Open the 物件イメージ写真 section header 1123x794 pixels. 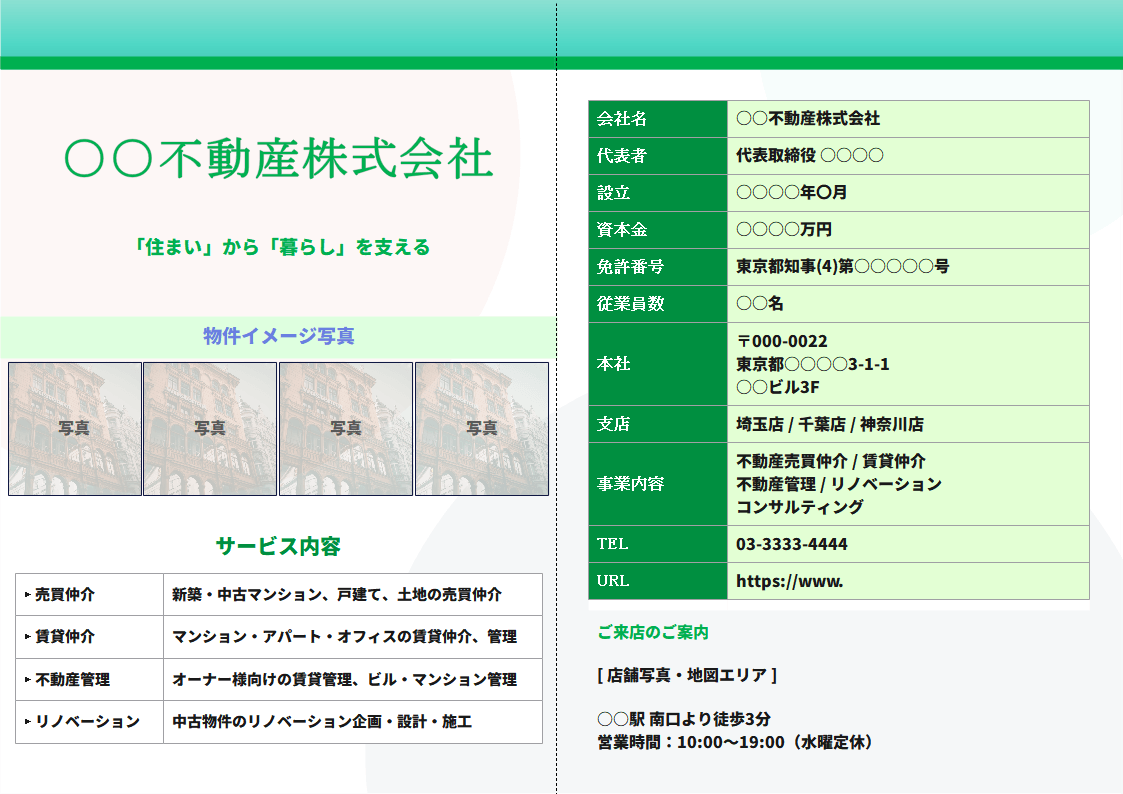click(277, 337)
